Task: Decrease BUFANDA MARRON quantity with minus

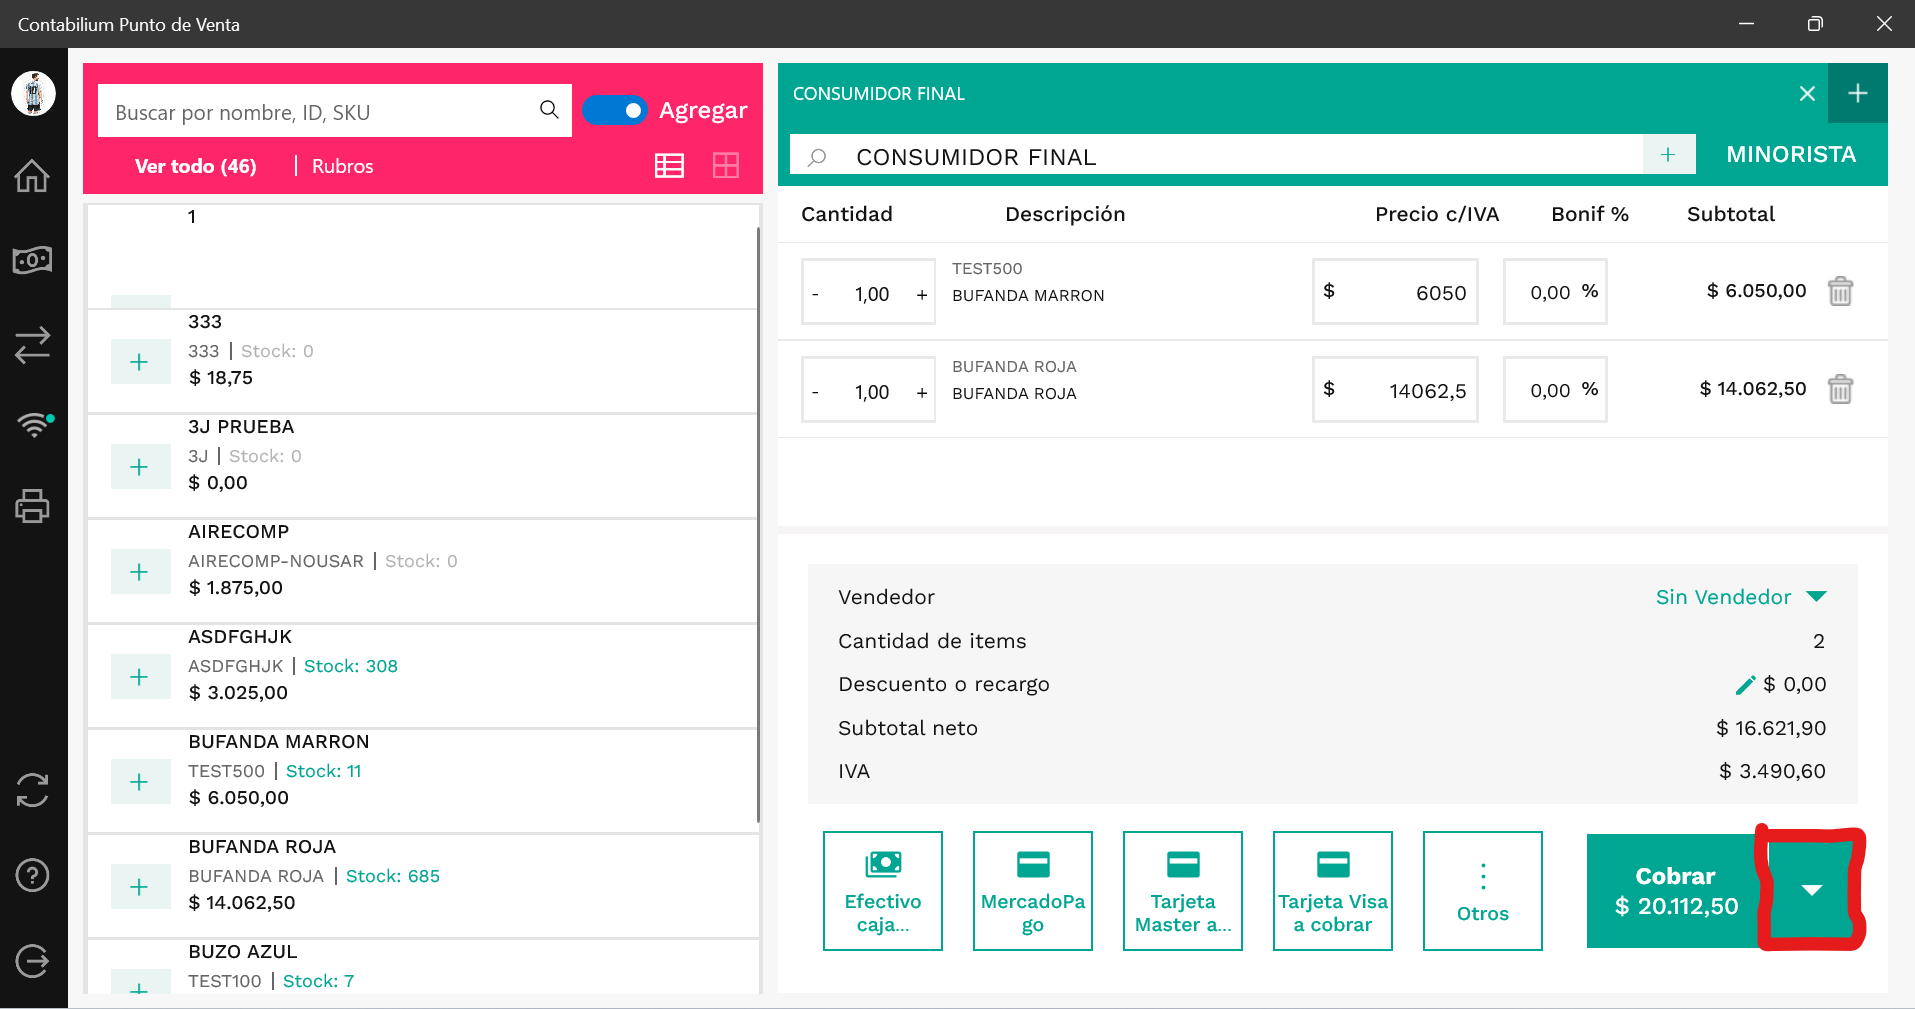Action: [816, 294]
